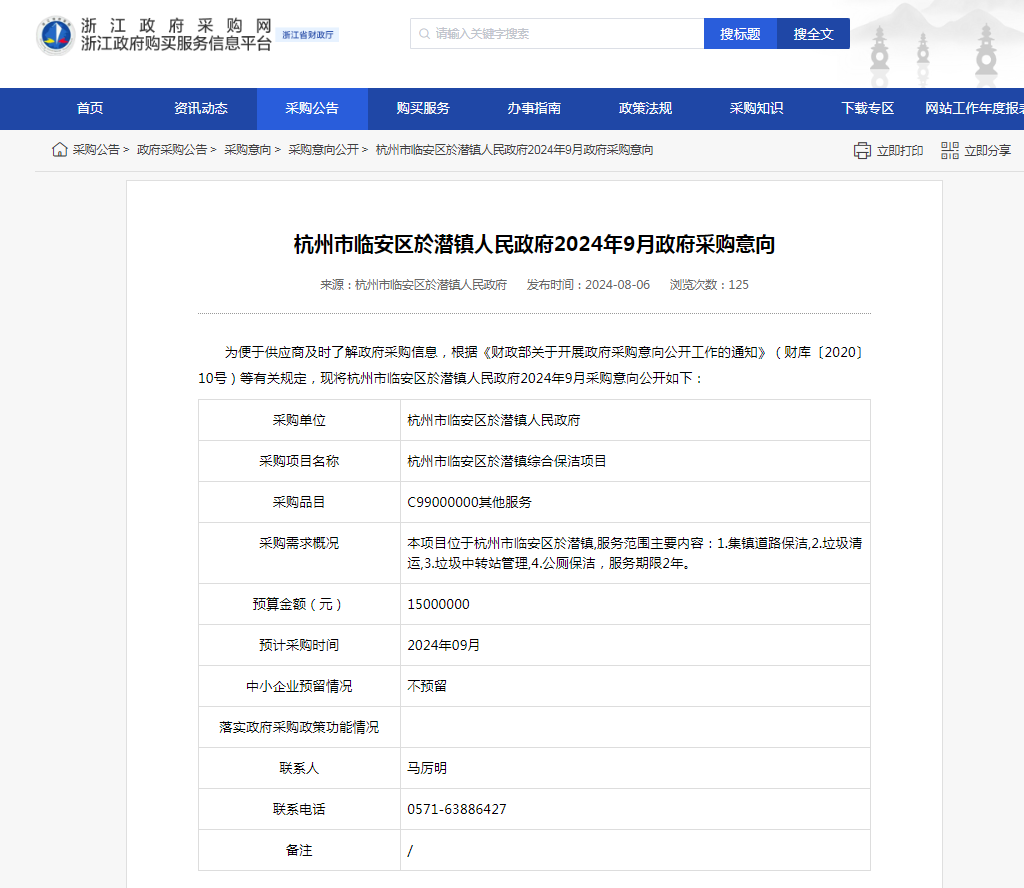Click 立即分享 to share the page
The width and height of the screenshot is (1024, 888).
click(987, 151)
